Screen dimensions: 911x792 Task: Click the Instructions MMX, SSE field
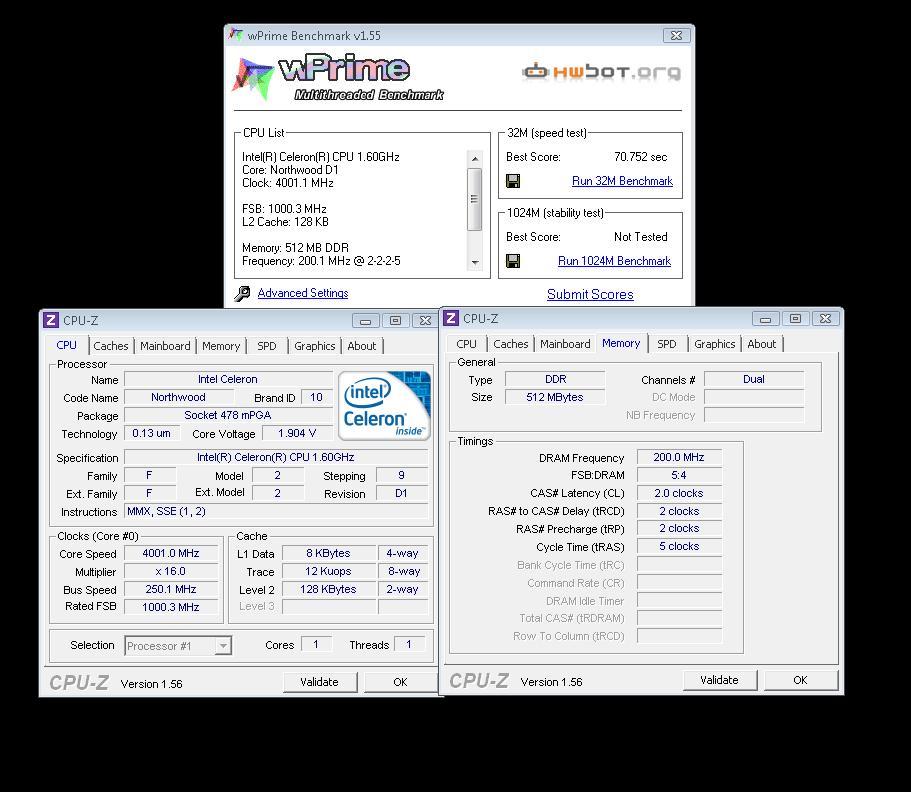276,512
